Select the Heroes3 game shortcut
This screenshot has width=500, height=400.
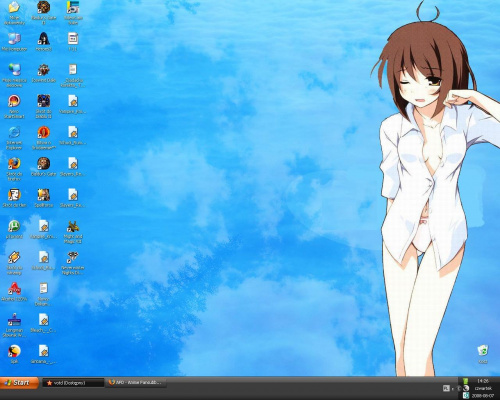[44, 42]
